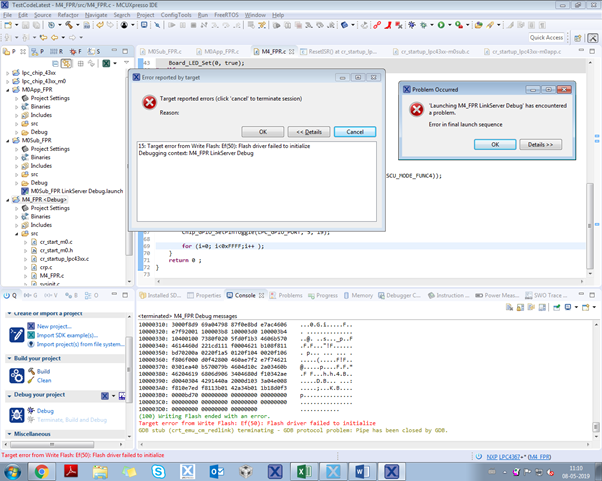Select M4_FPR.c in the project tree
The height and width of the screenshot is (481, 602).
[x=48, y=276]
